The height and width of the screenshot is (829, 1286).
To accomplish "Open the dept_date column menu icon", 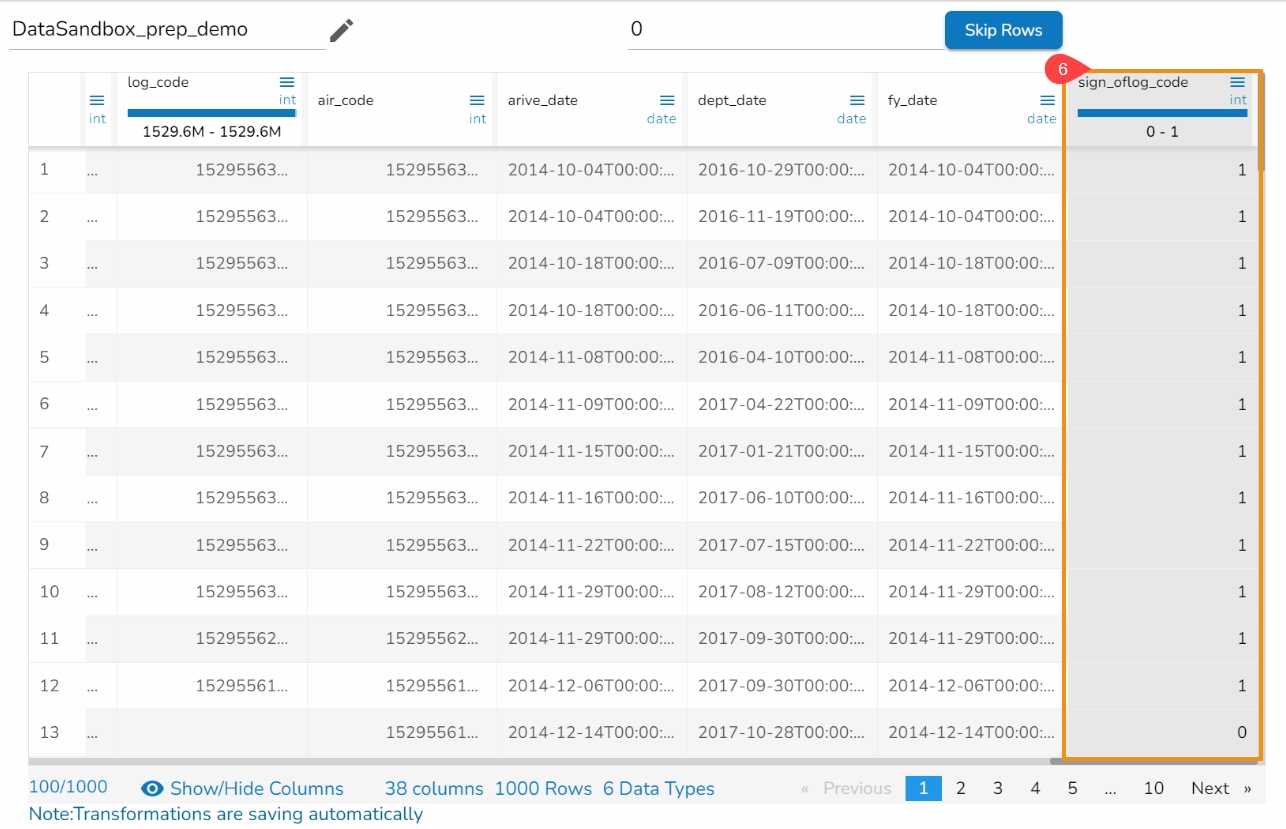I will (857, 100).
